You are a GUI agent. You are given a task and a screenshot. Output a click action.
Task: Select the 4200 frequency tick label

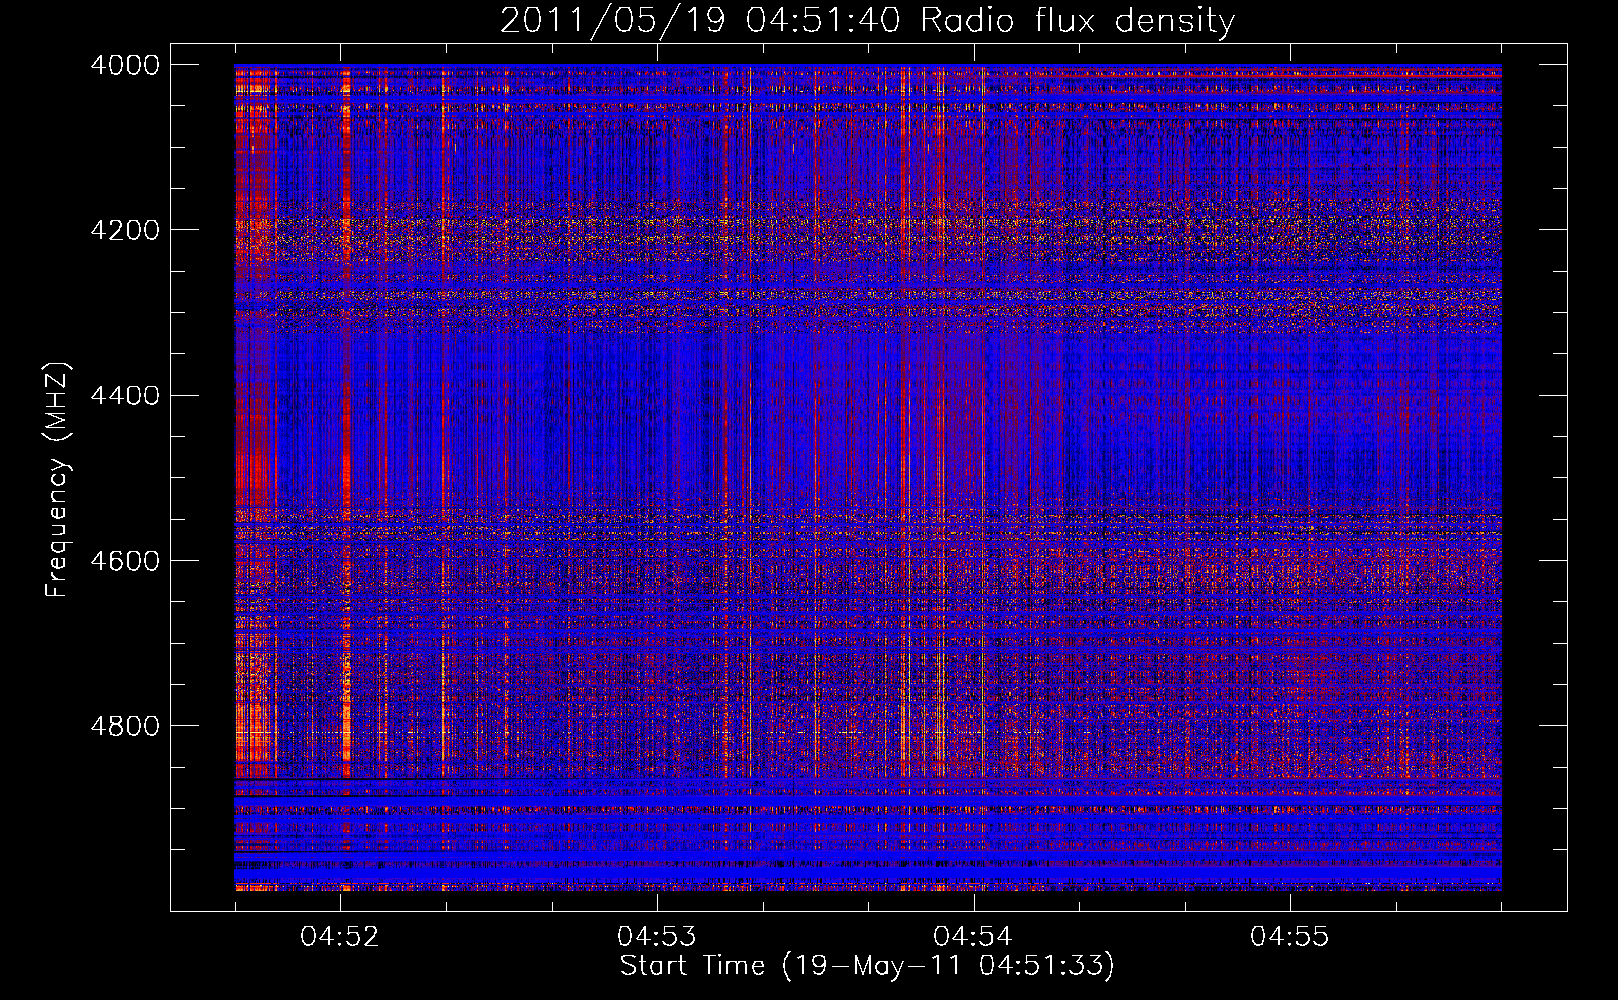tap(125, 230)
